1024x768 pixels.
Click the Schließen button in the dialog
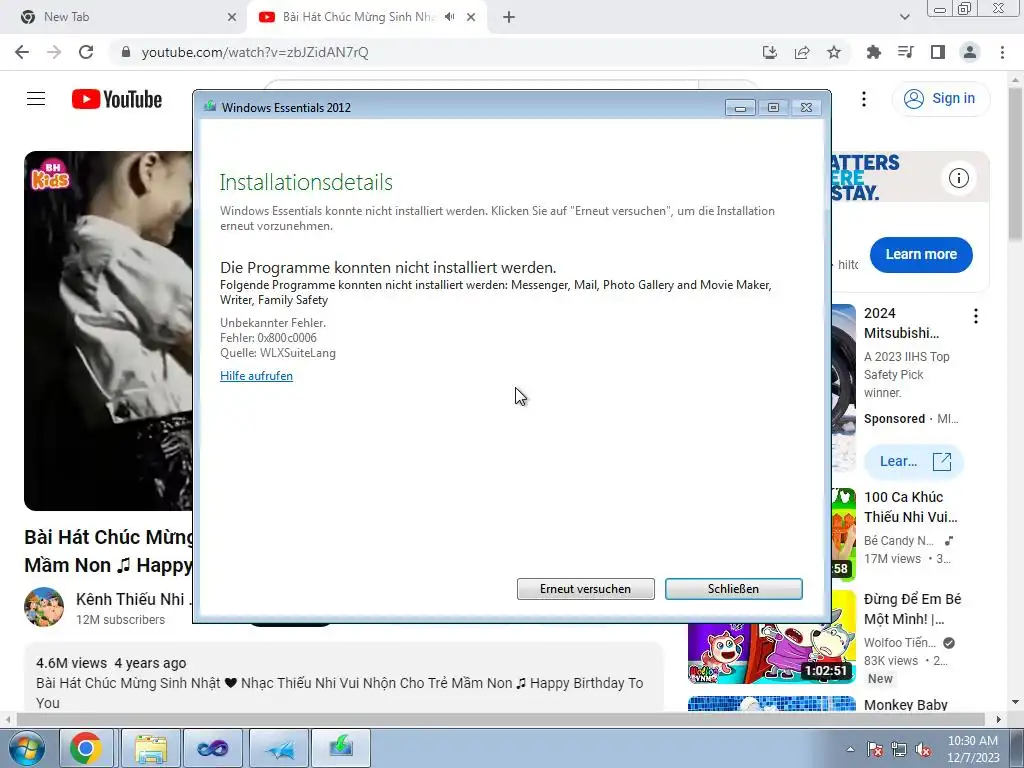[733, 588]
